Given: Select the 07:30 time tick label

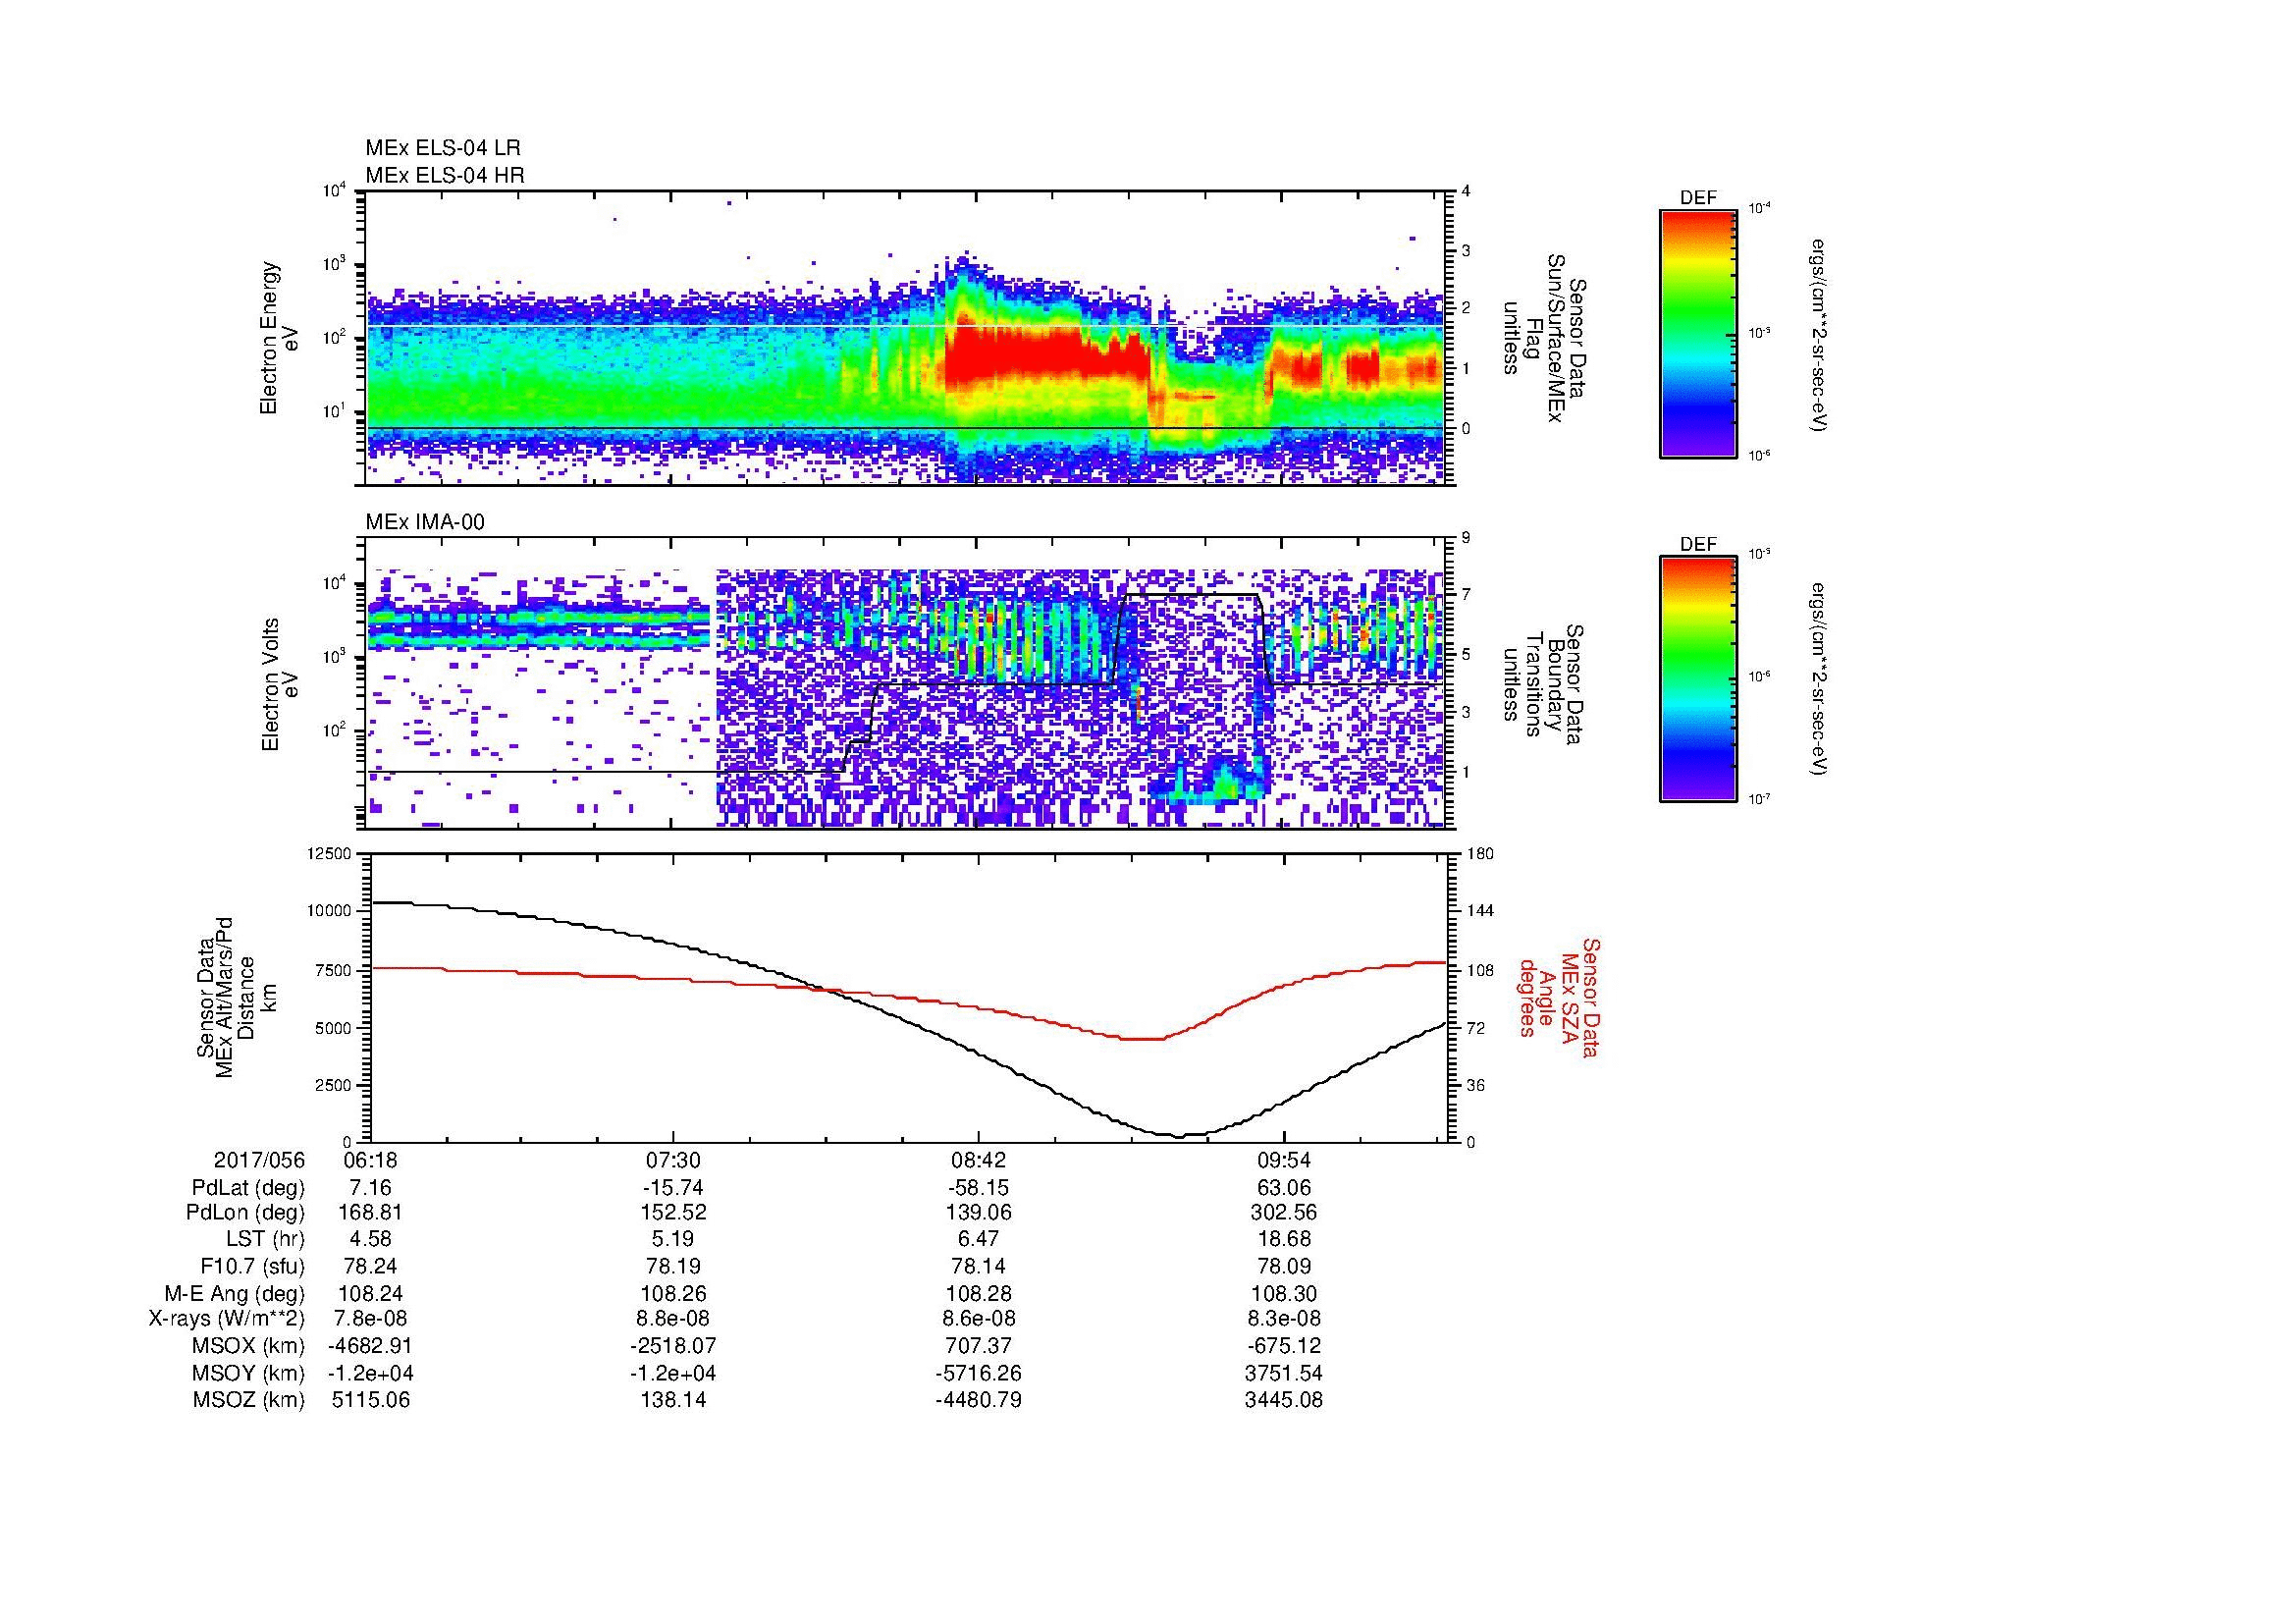Looking at the screenshot, I should [x=675, y=1161].
